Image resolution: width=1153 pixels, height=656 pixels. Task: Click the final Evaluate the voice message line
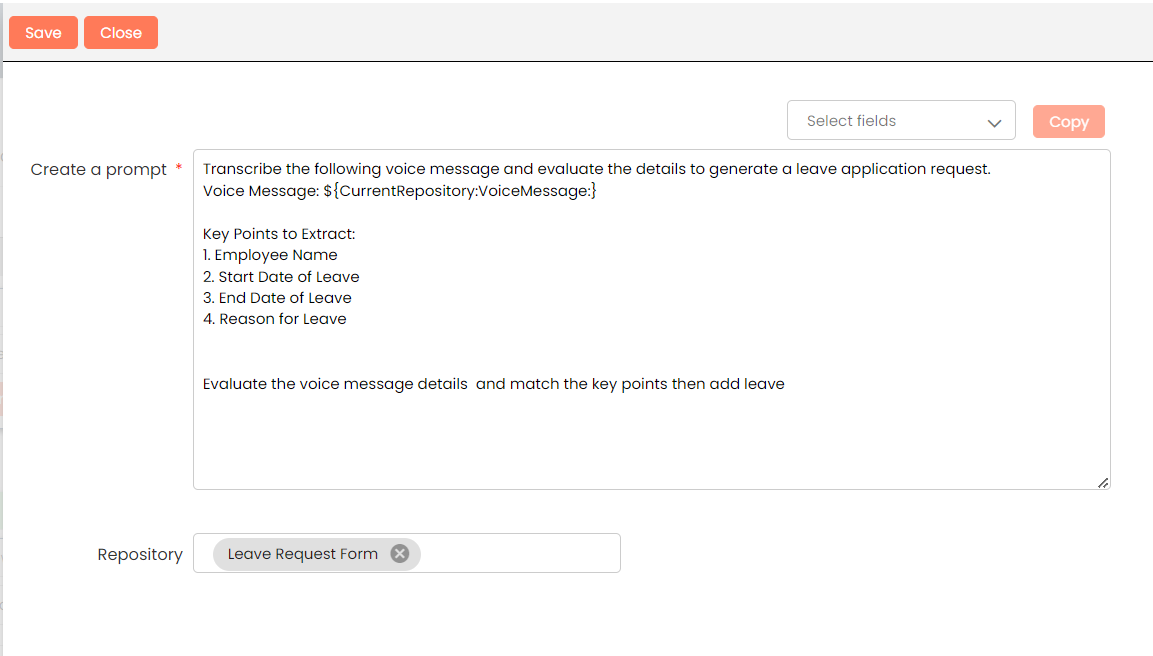point(493,384)
